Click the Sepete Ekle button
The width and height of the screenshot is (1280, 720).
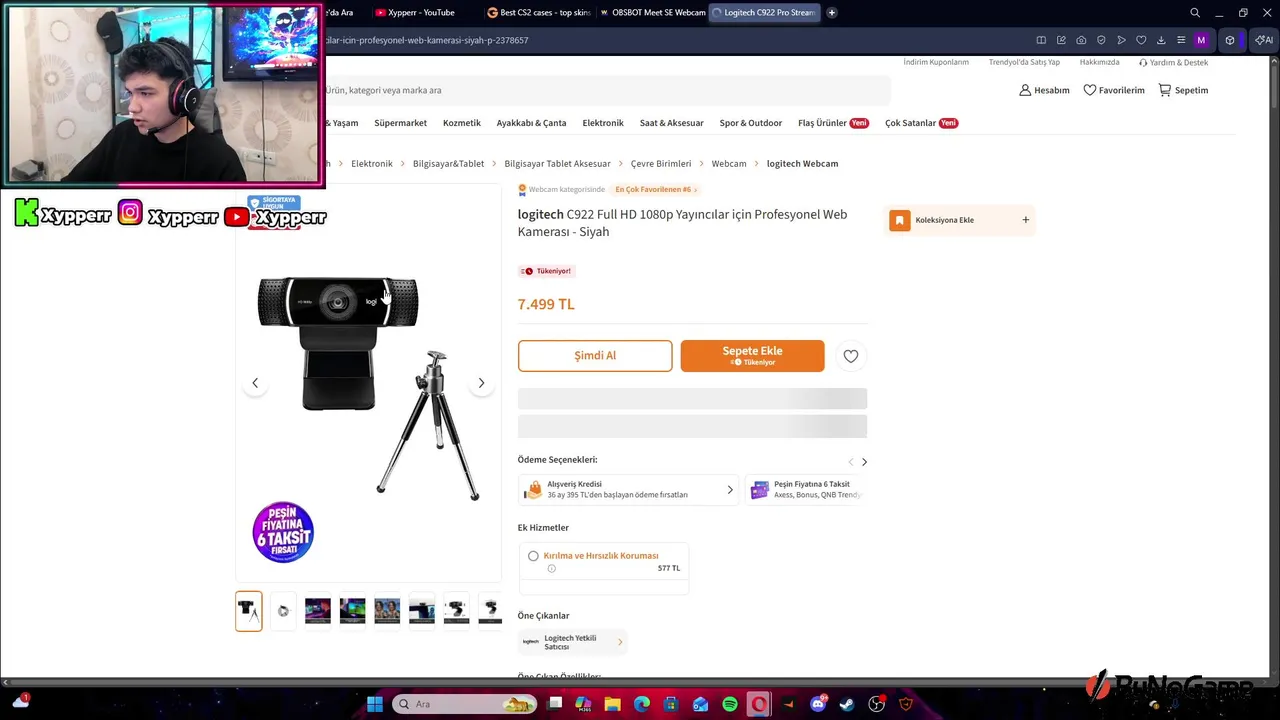point(753,356)
